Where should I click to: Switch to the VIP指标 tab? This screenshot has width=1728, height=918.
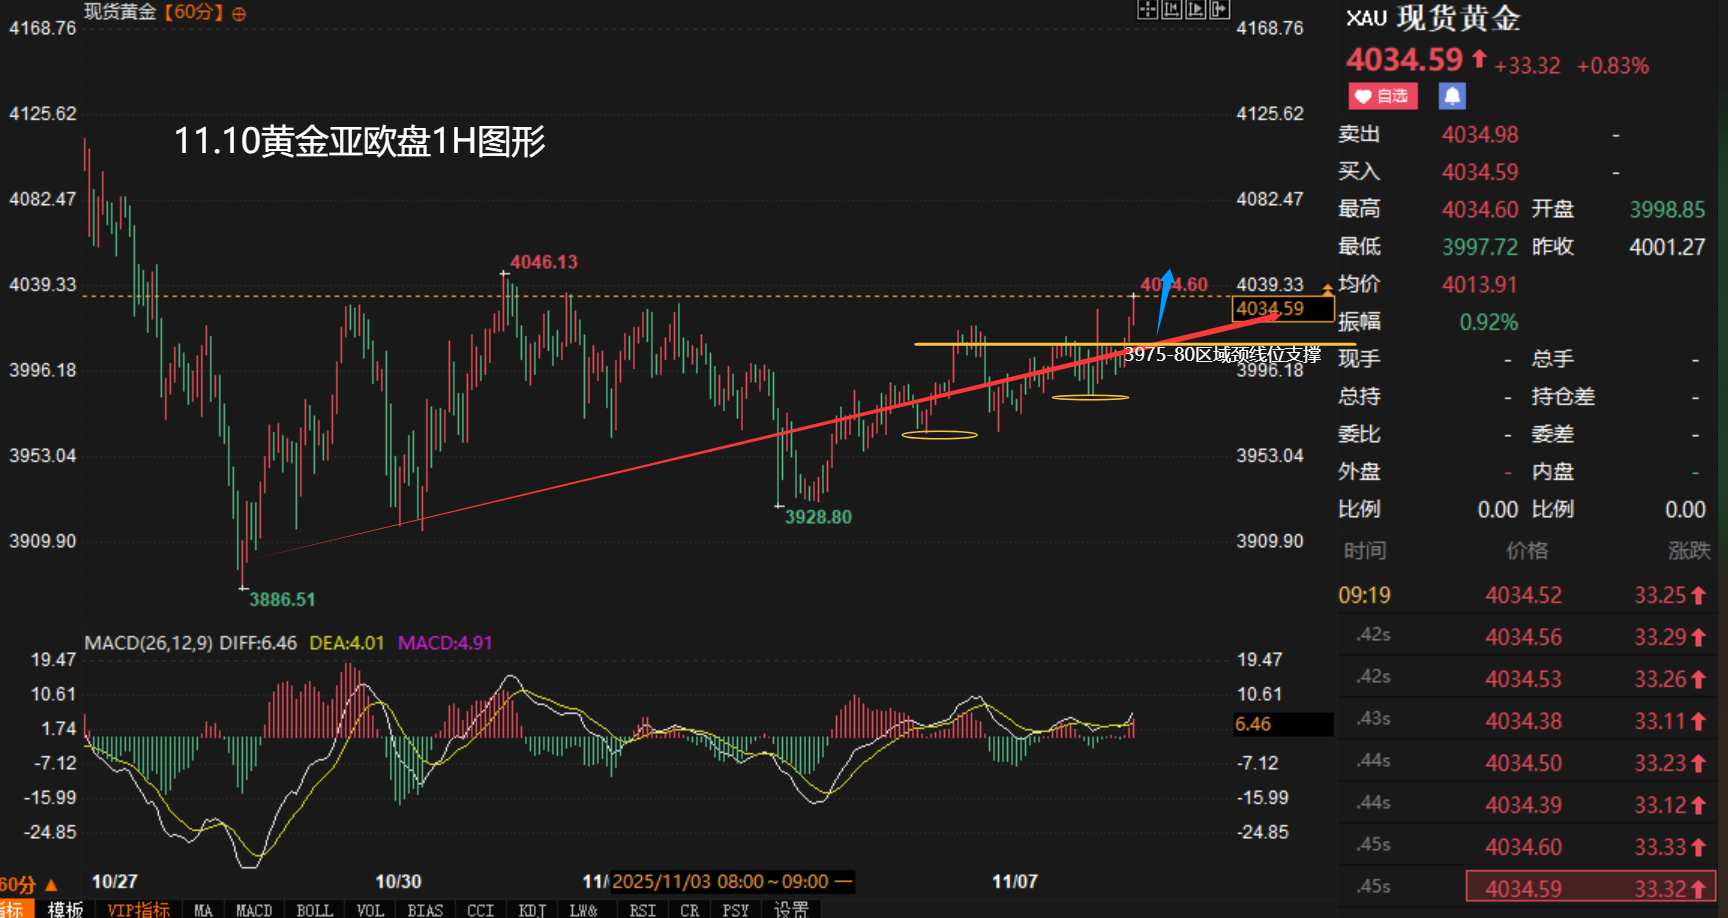[x=138, y=909]
